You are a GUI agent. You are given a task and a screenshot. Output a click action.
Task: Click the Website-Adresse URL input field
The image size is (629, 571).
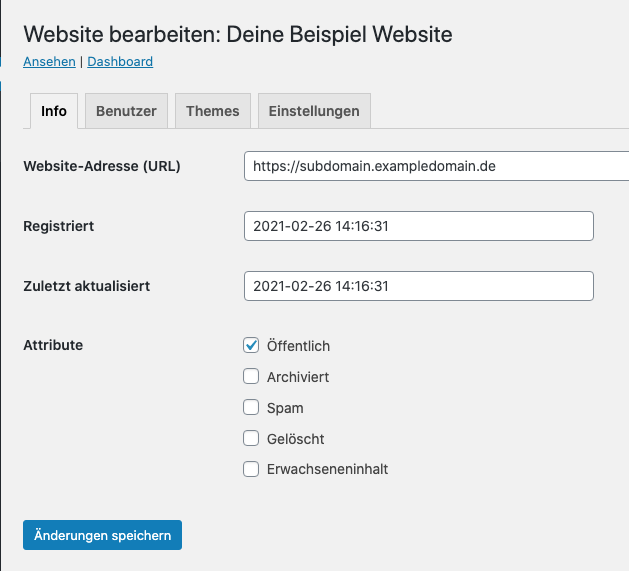[436, 166]
